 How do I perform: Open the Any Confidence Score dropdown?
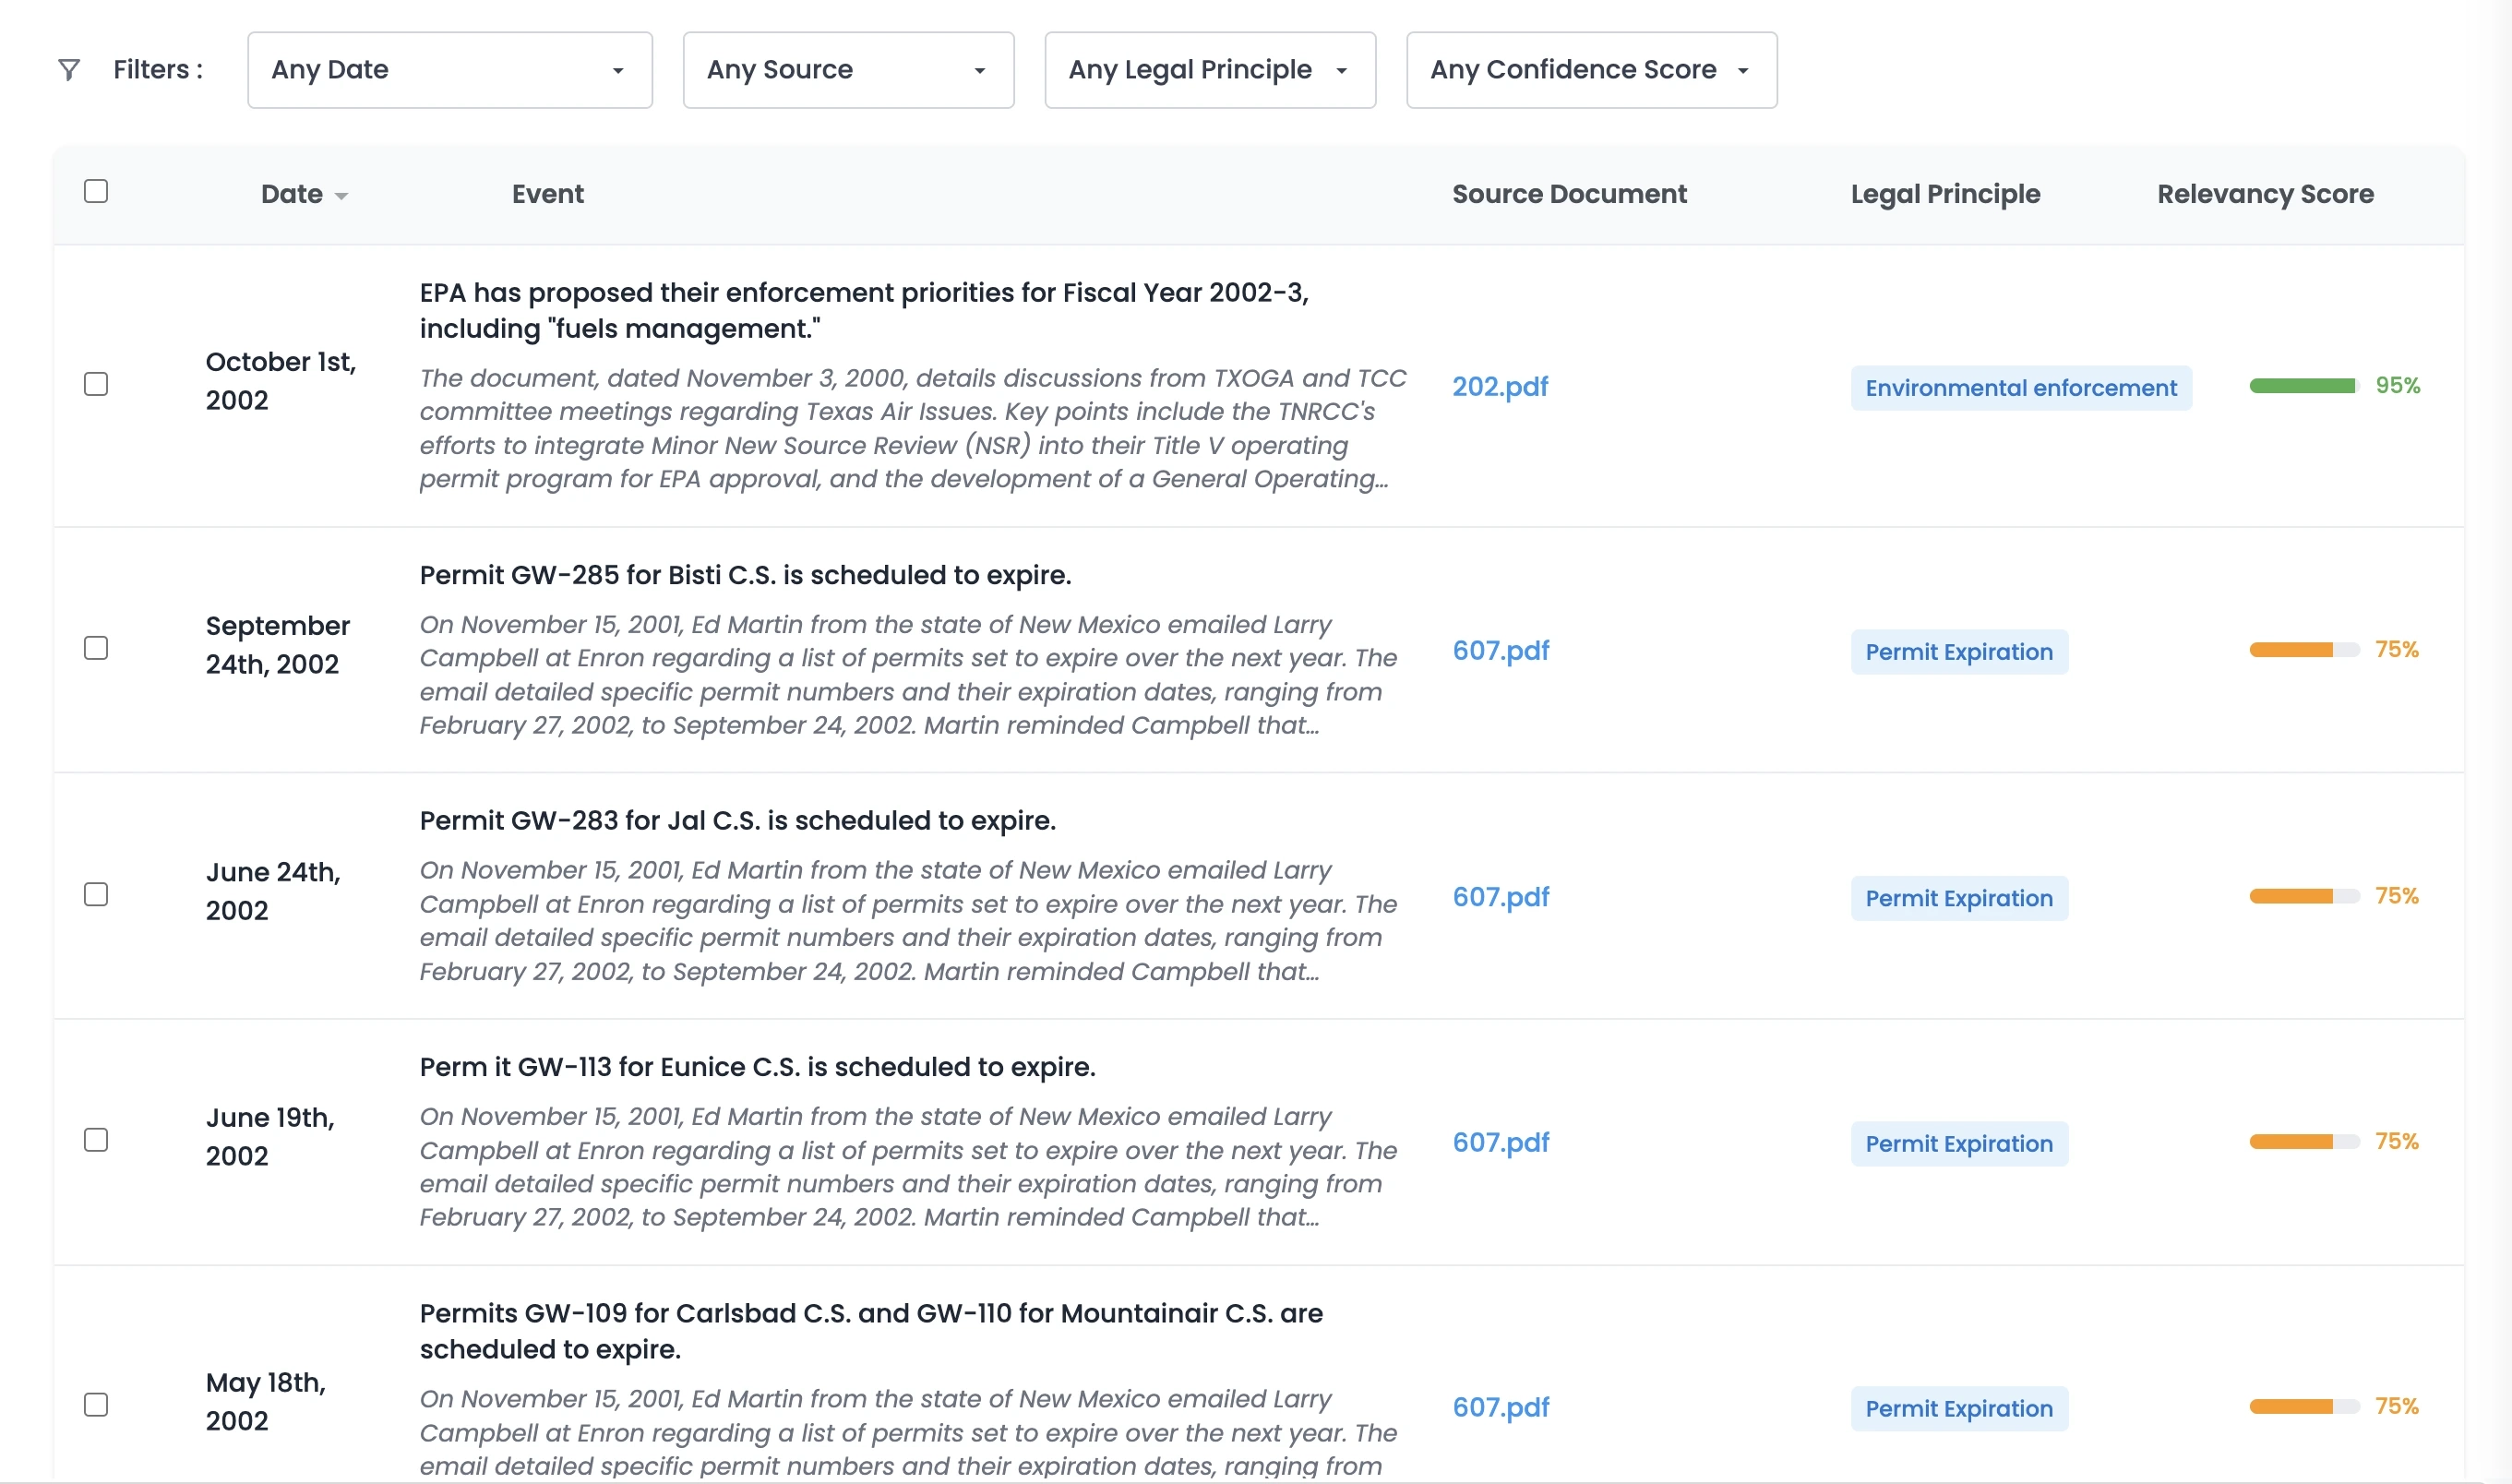click(x=1591, y=70)
